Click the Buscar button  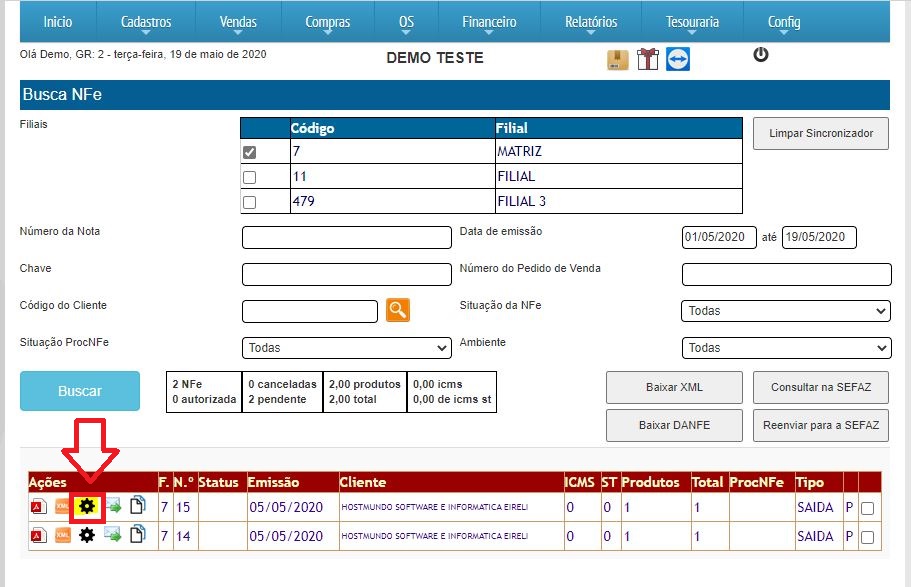click(x=80, y=391)
